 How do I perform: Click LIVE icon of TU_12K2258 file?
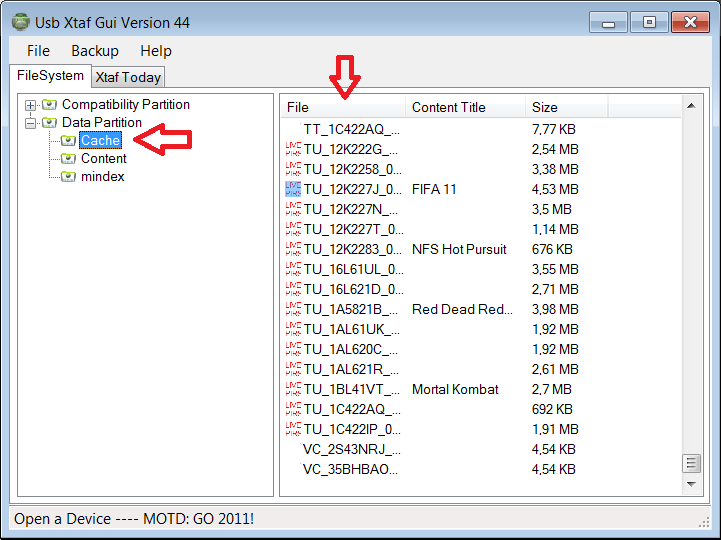point(293,169)
